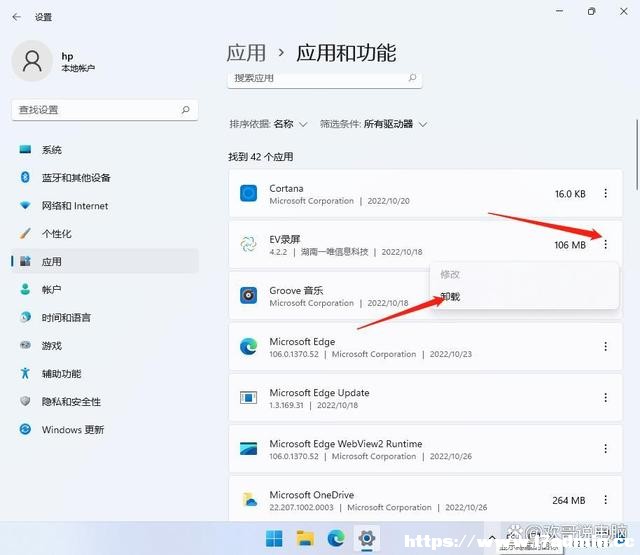Click the magnifier icon in Find a setting box
The width and height of the screenshot is (640, 555).
pos(185,110)
